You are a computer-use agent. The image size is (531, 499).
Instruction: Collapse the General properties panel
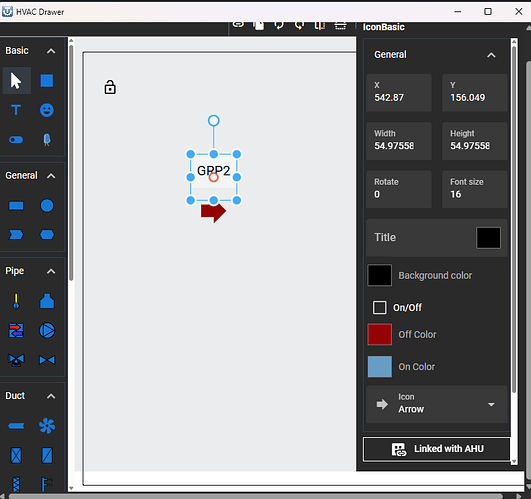coord(491,55)
